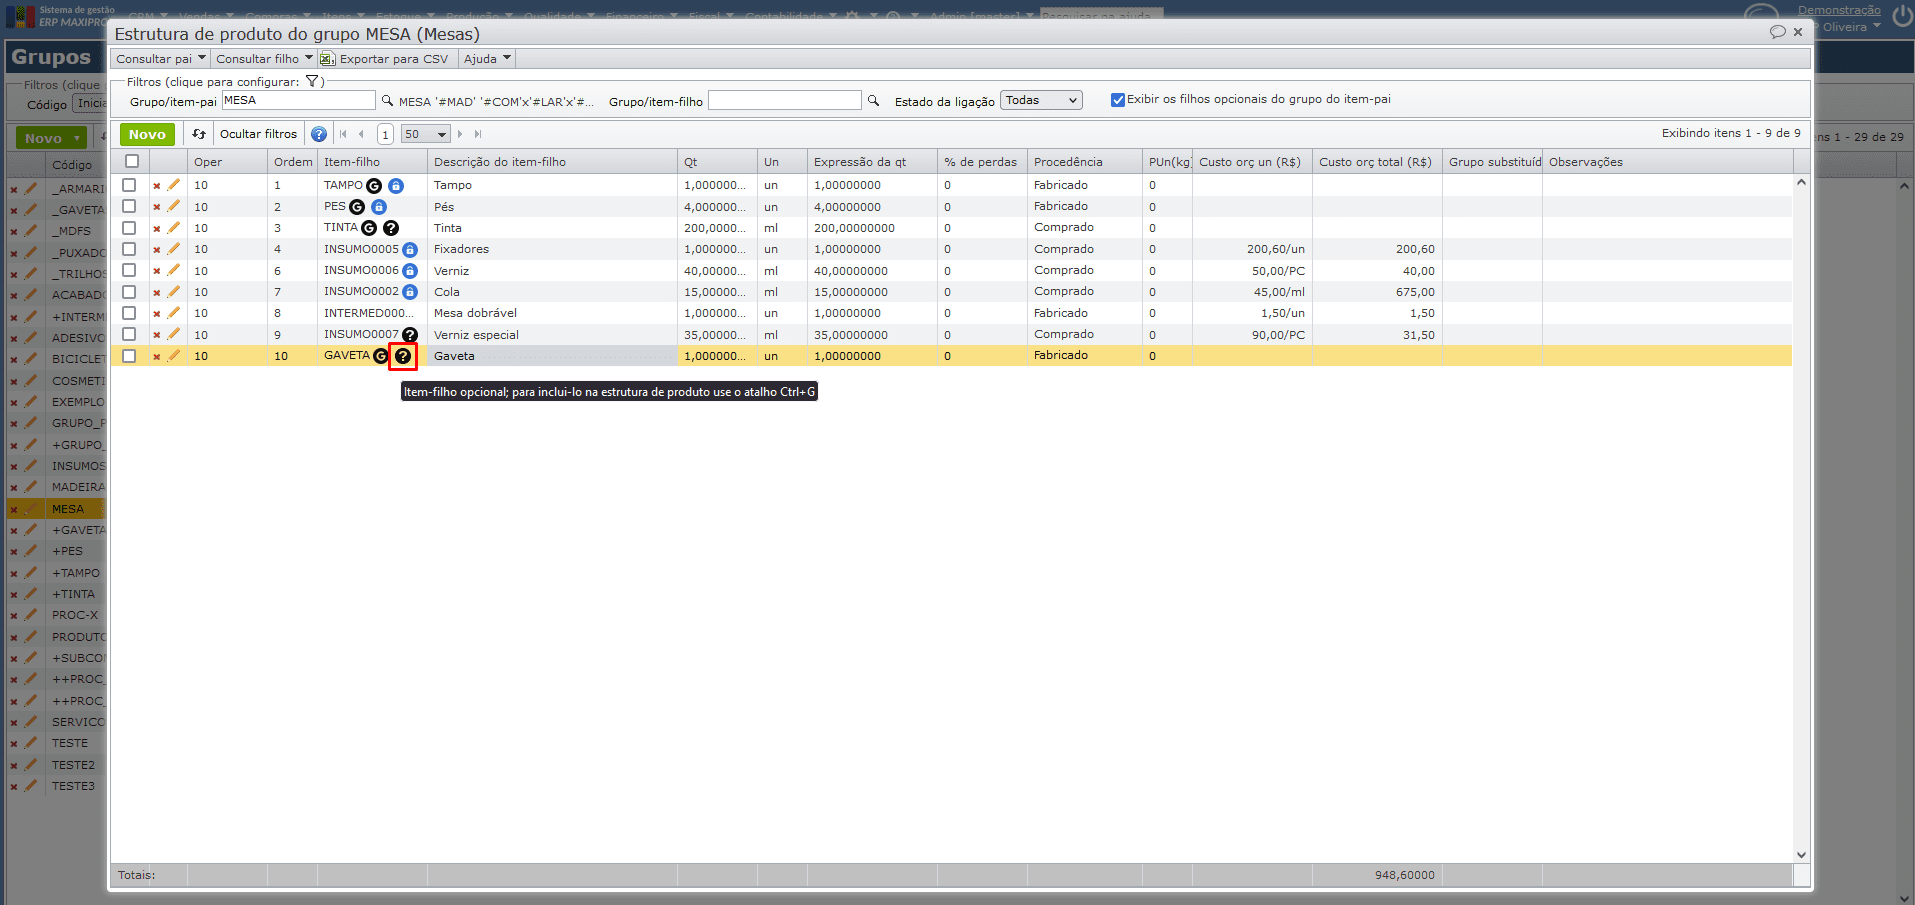Click Ocultar filtros button
The width and height of the screenshot is (1915, 905).
(x=258, y=134)
